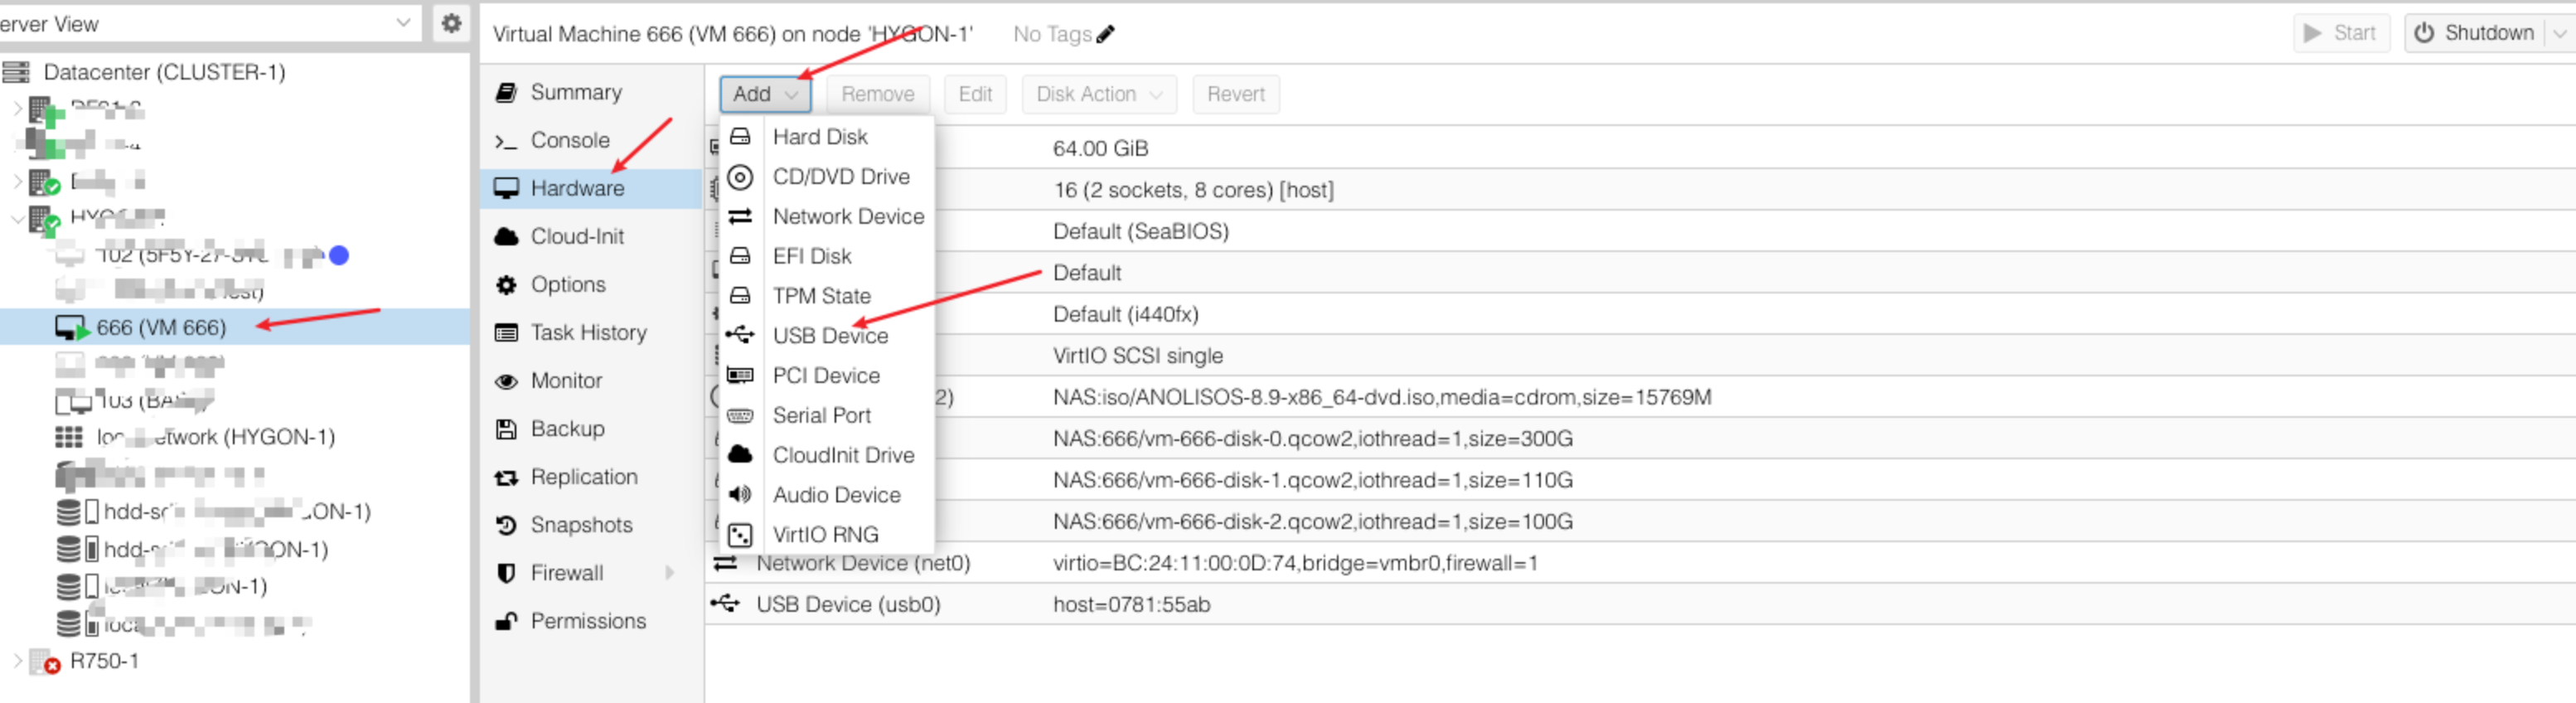
Task: Choose VirtIO RNG from Add menu
Action: [x=827, y=534]
